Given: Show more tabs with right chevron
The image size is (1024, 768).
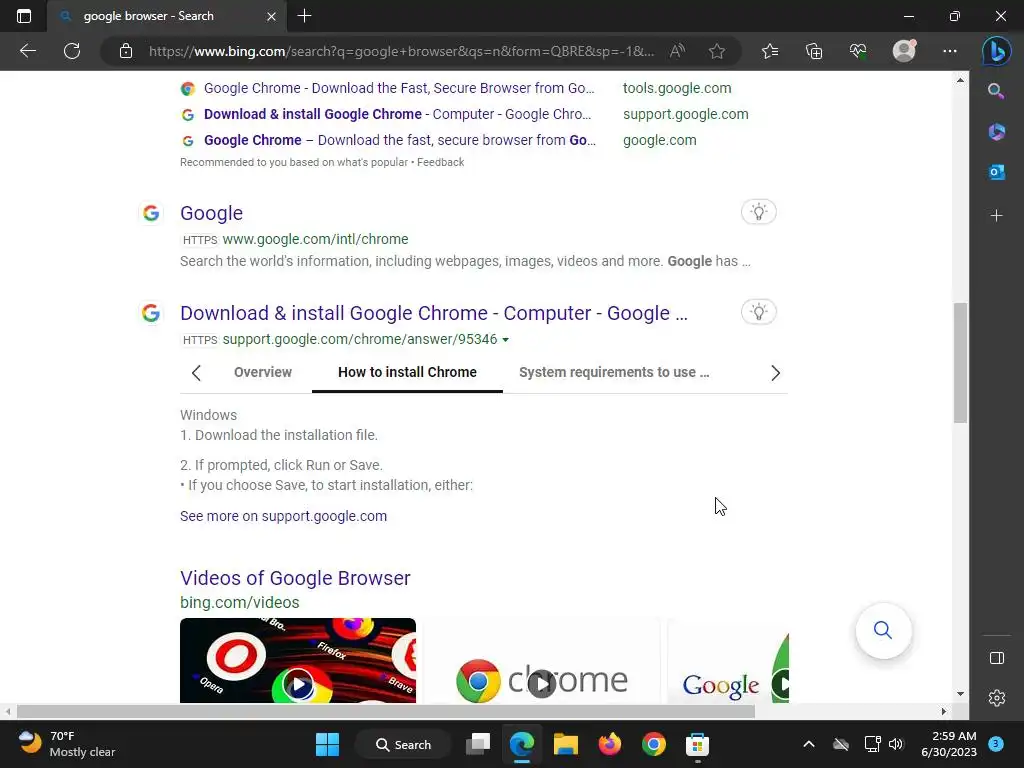Looking at the screenshot, I should click(775, 373).
